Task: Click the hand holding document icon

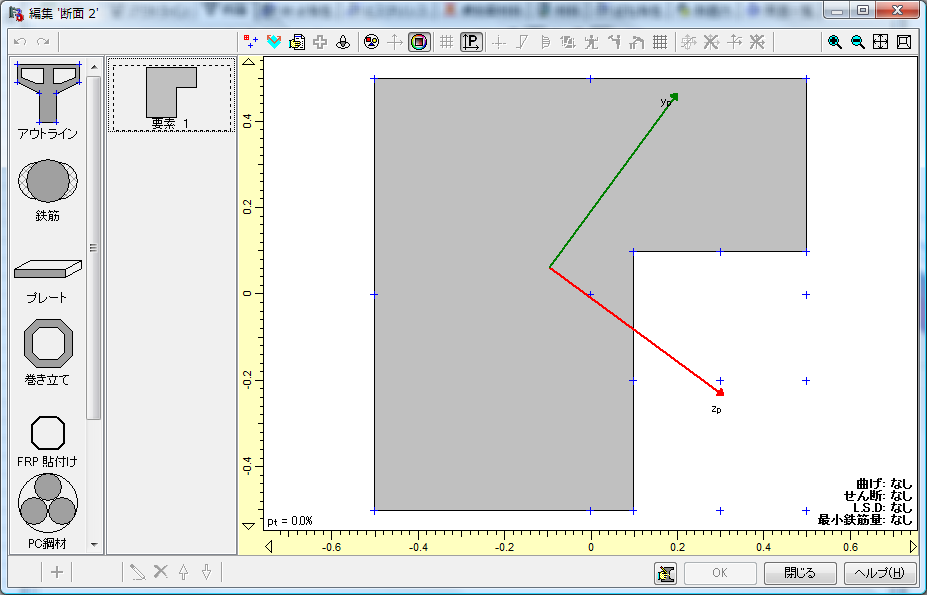Action: pyautogui.click(x=297, y=42)
